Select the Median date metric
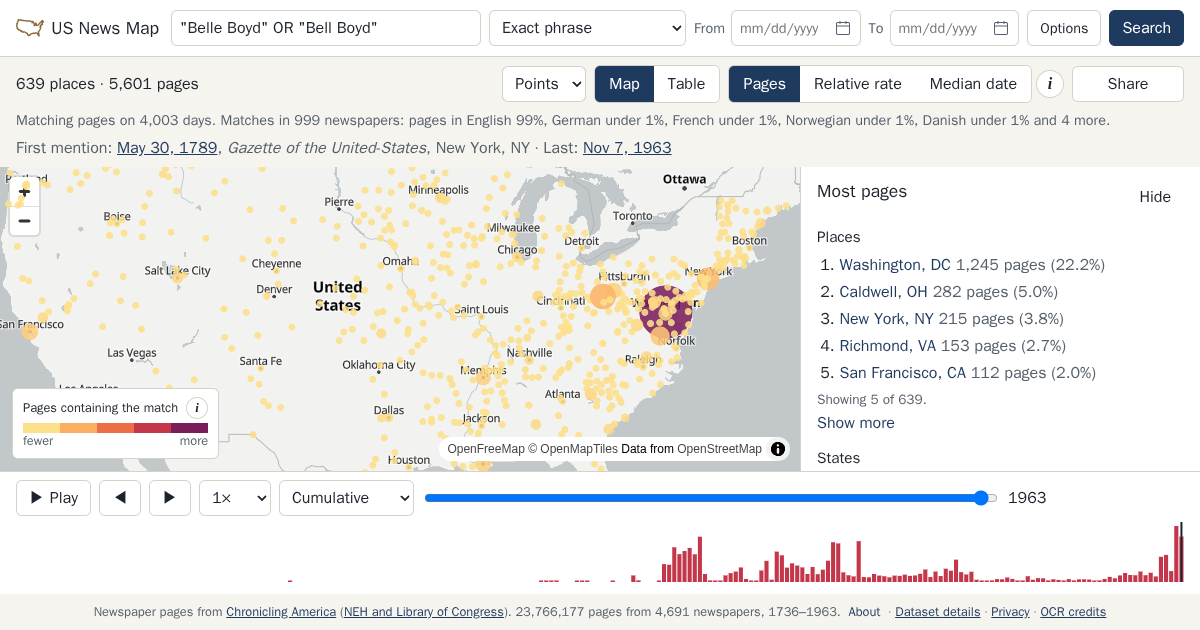 pyautogui.click(x=973, y=84)
